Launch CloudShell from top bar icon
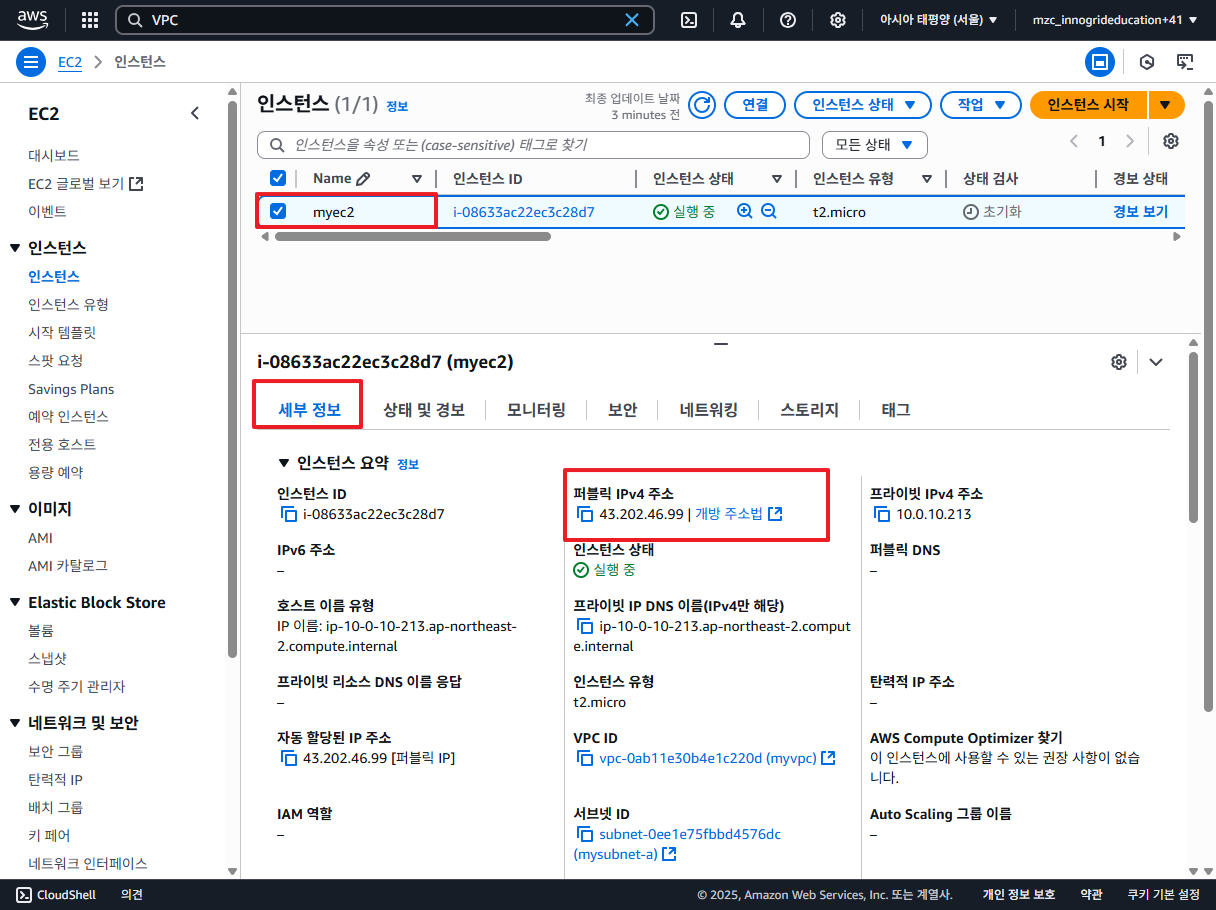Viewport: 1216px width, 910px height. 688,20
